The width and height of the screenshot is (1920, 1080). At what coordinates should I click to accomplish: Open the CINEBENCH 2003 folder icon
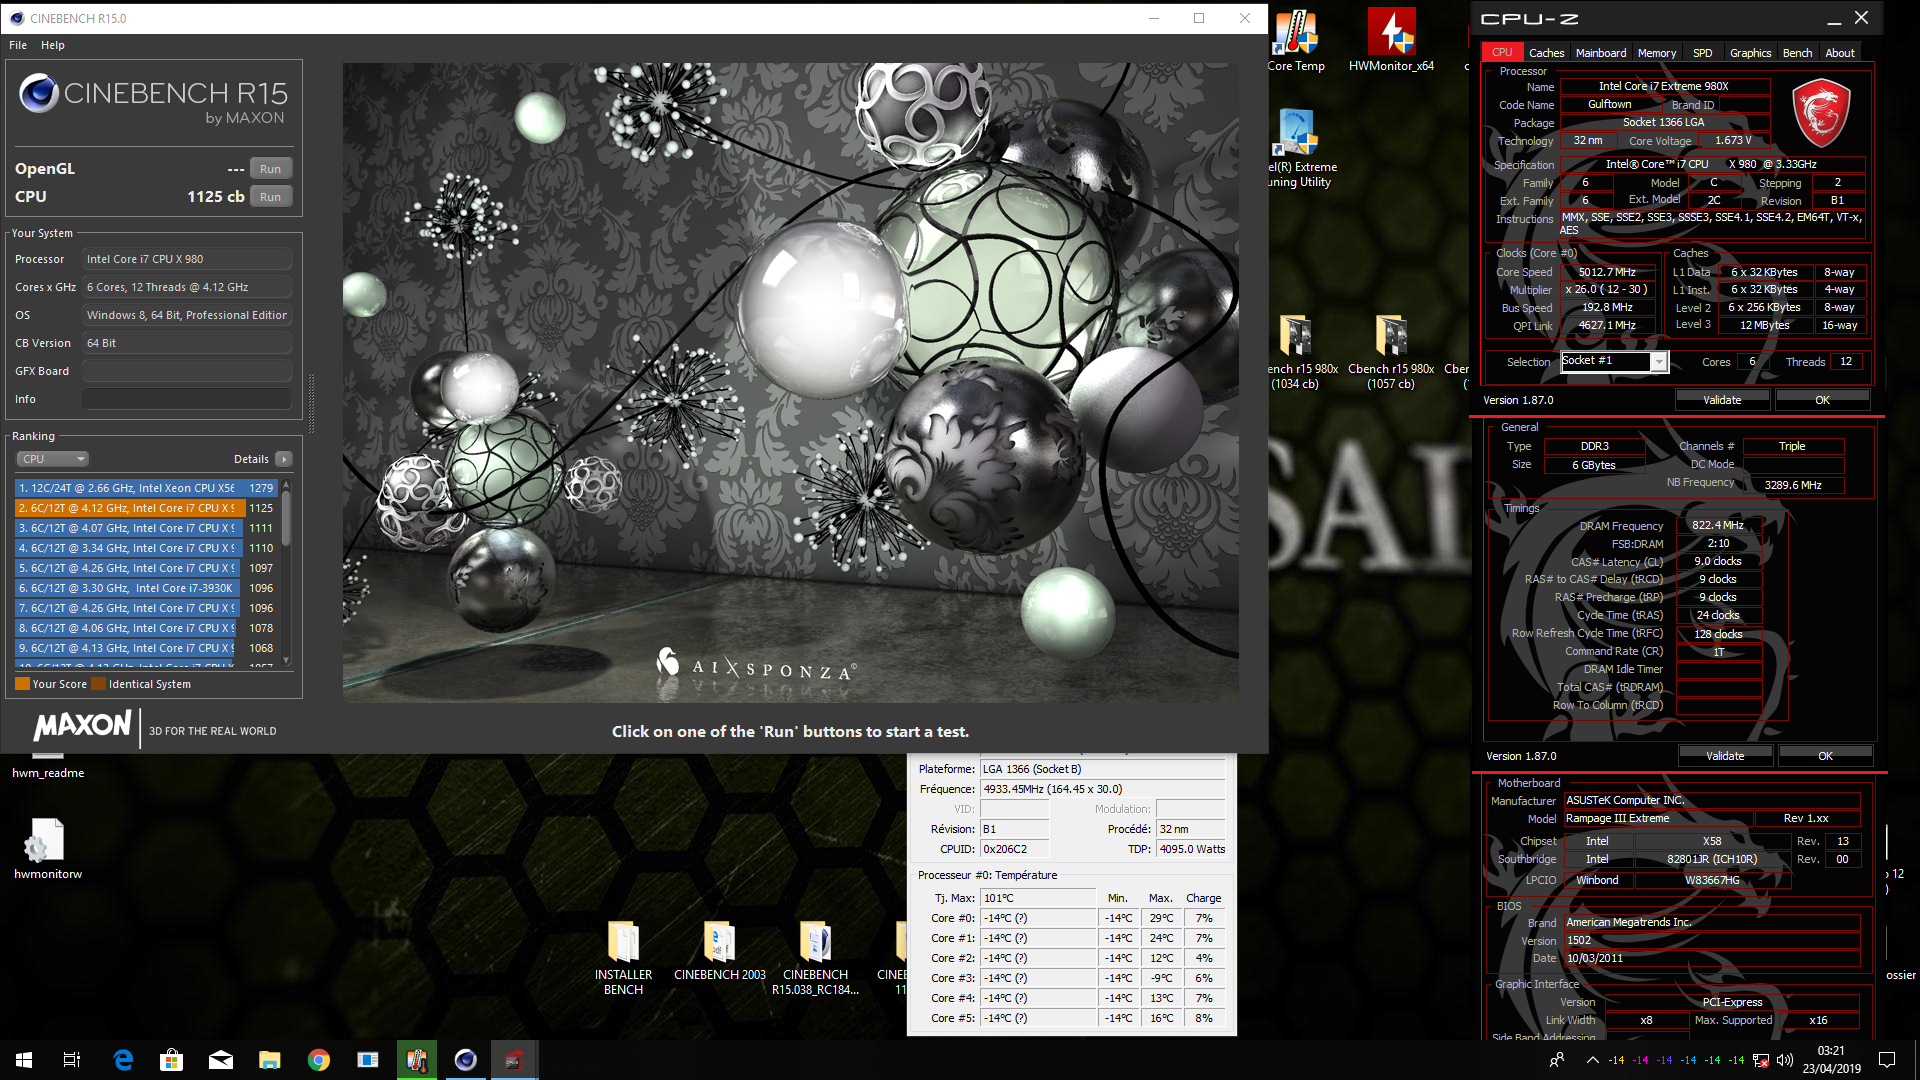click(719, 950)
